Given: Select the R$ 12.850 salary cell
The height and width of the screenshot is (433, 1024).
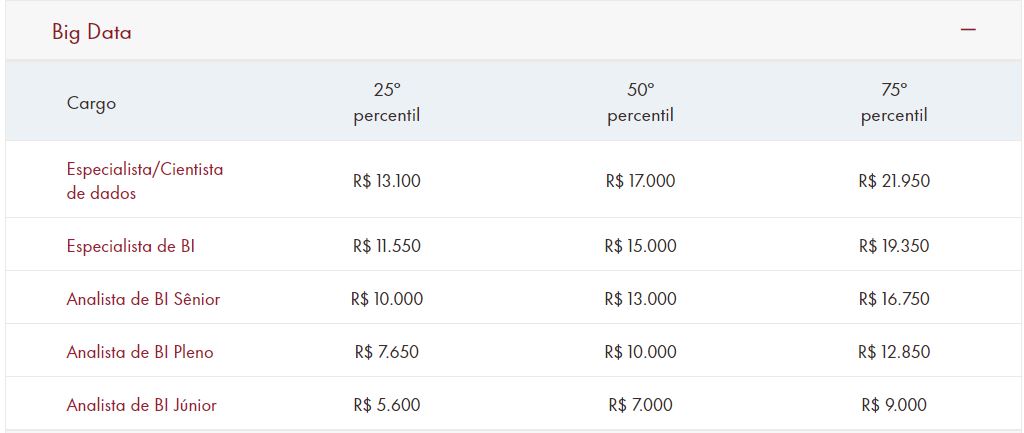Looking at the screenshot, I should [x=894, y=352].
